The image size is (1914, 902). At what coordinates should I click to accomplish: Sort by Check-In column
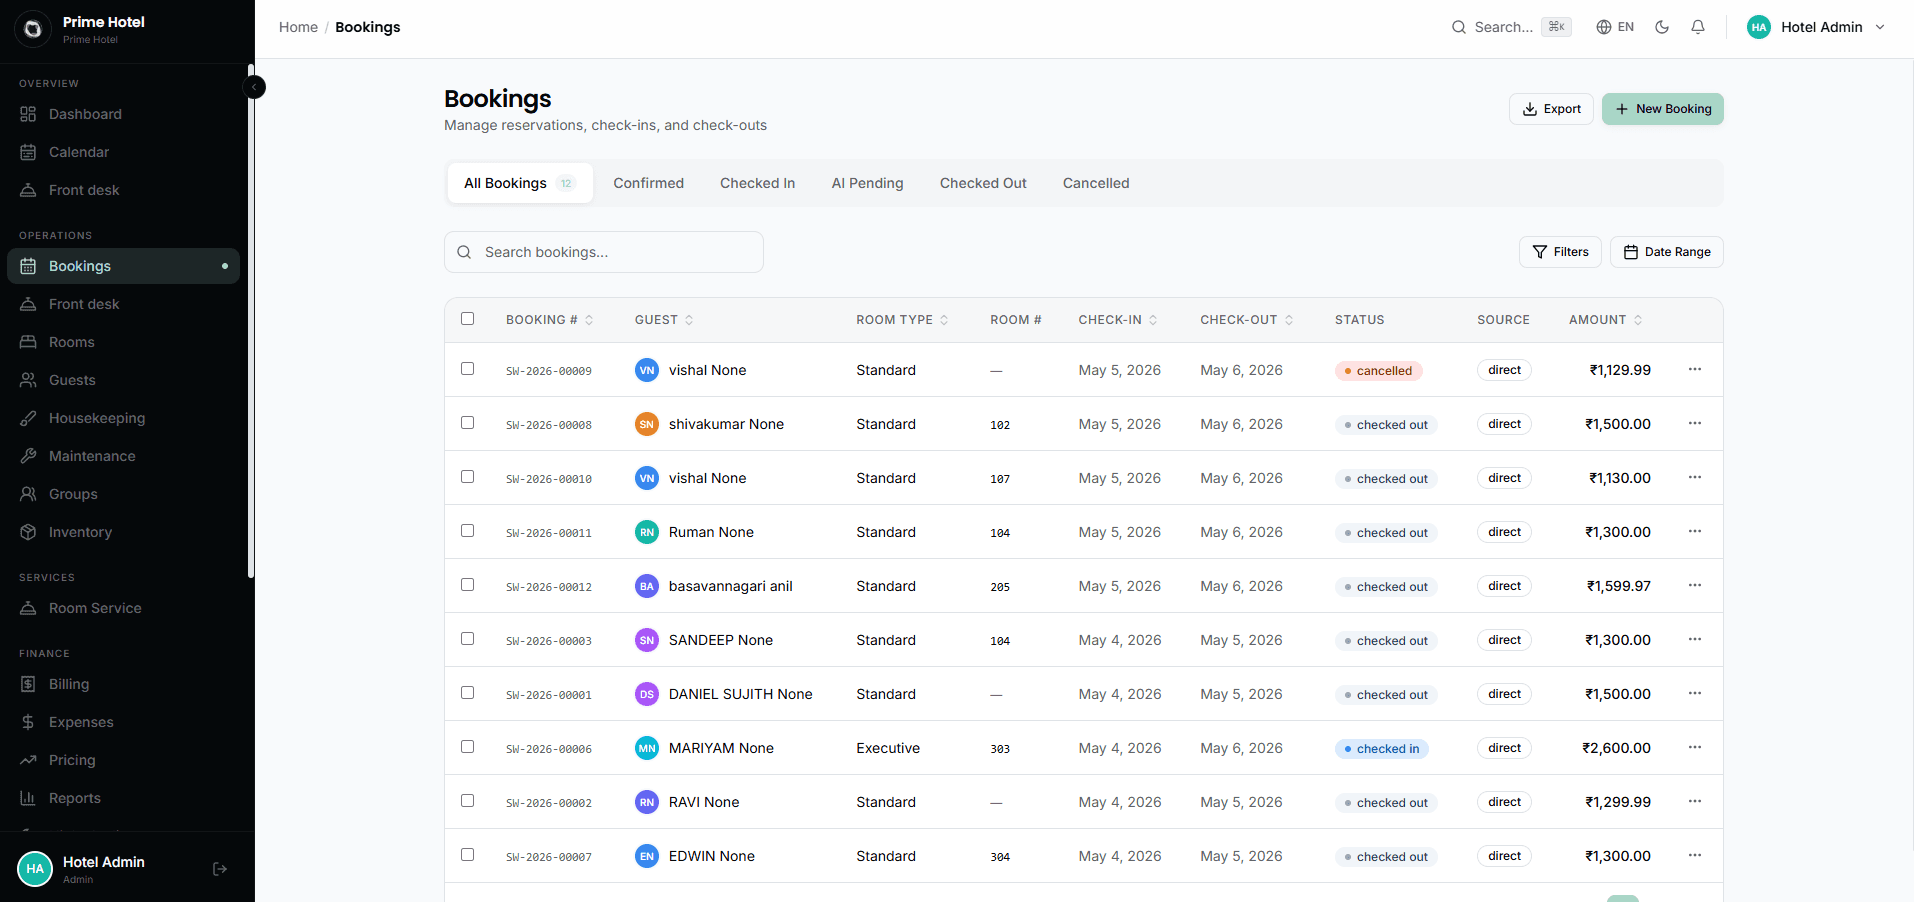click(1118, 320)
